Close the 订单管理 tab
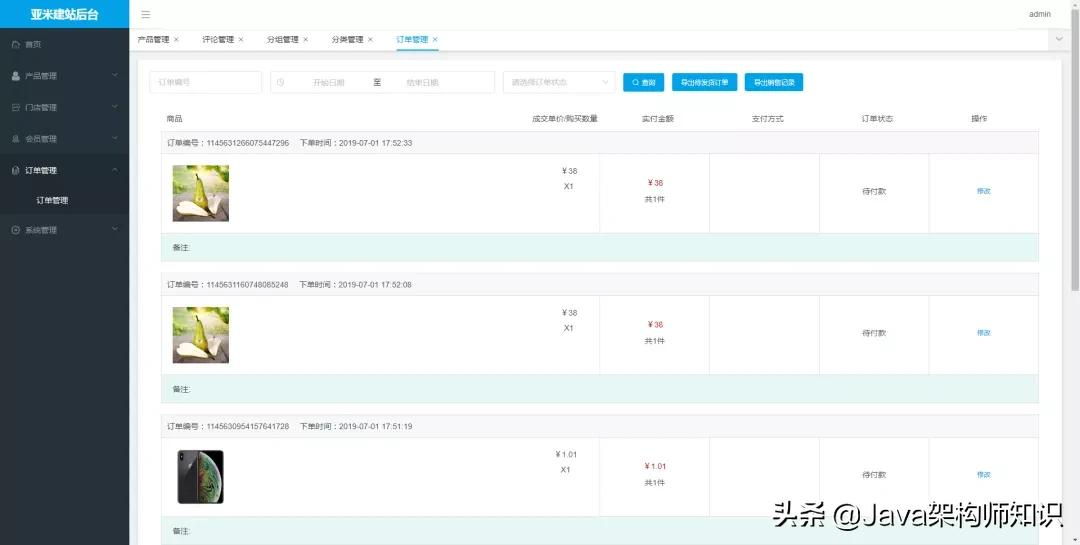The image size is (1080, 545). [435, 40]
